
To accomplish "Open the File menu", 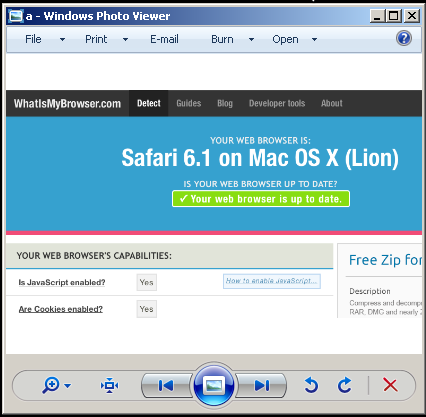I will click(x=33, y=39).
